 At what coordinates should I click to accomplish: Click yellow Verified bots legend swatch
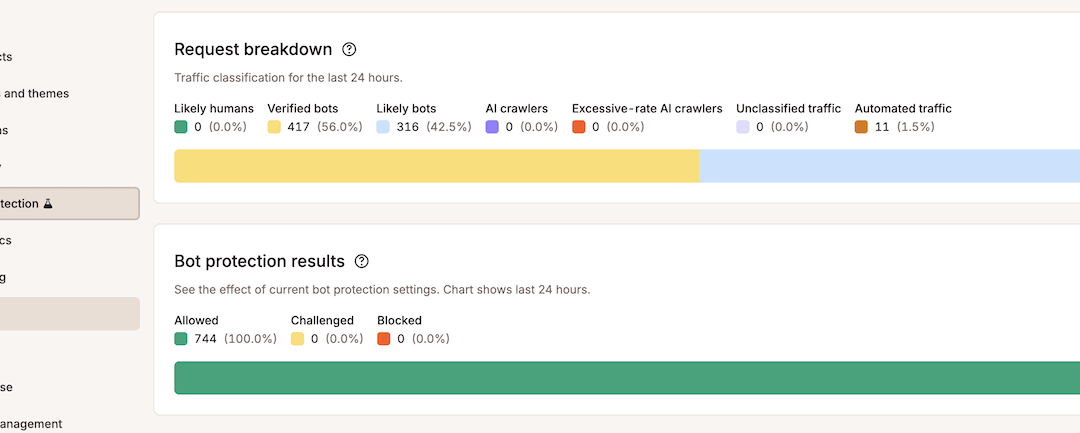[x=274, y=127]
